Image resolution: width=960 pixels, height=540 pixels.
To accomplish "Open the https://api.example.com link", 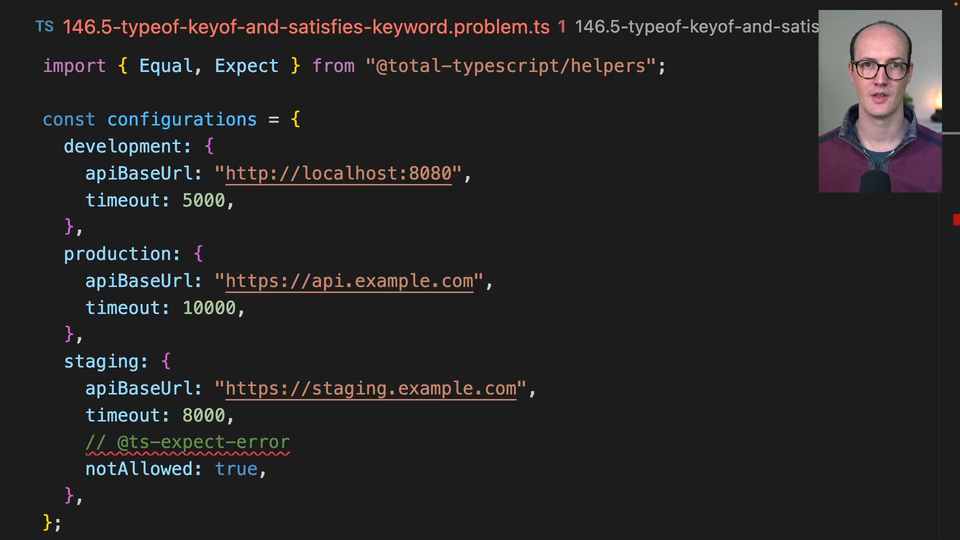I will coord(349,281).
